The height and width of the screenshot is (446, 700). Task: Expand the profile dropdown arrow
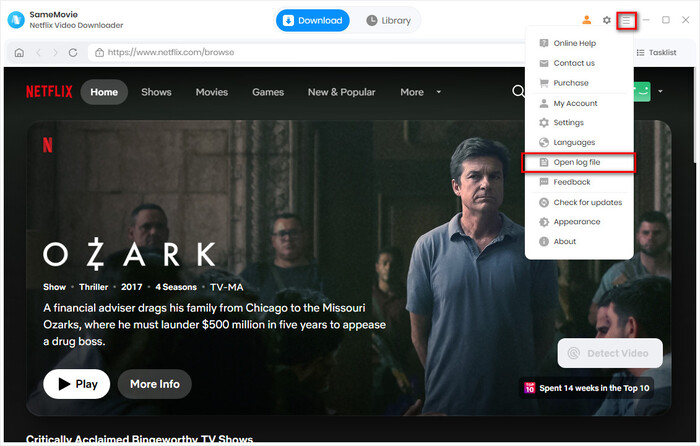pyautogui.click(x=660, y=92)
